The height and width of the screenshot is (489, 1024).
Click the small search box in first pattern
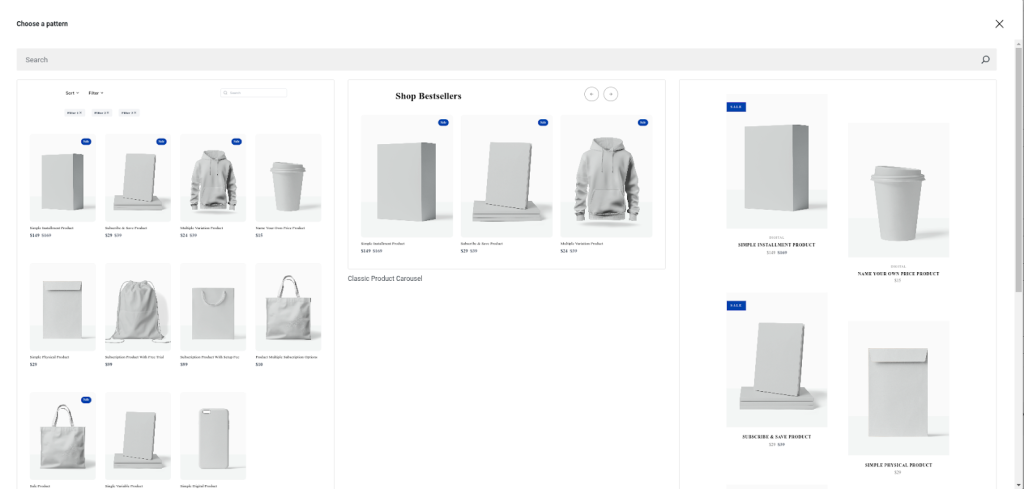(x=254, y=93)
